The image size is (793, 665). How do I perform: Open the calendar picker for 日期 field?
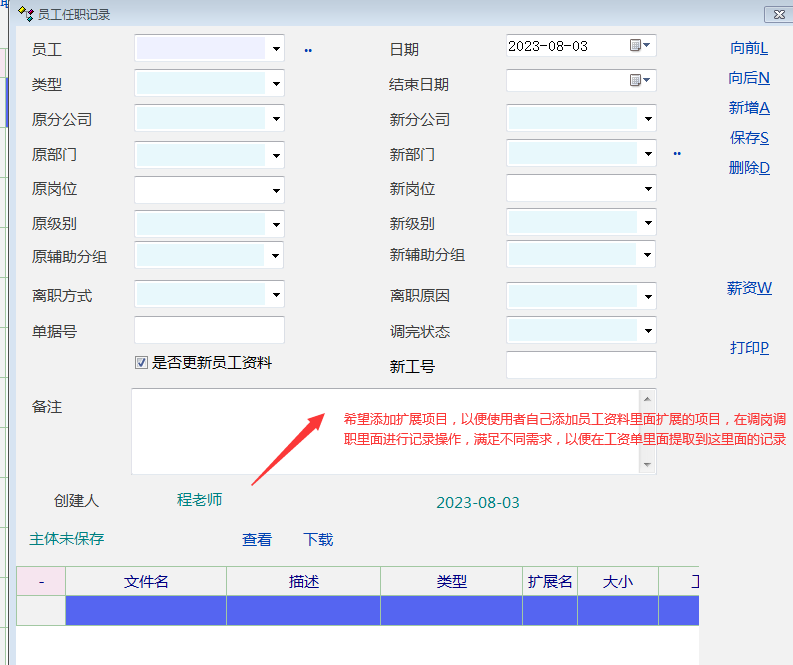pyautogui.click(x=640, y=46)
